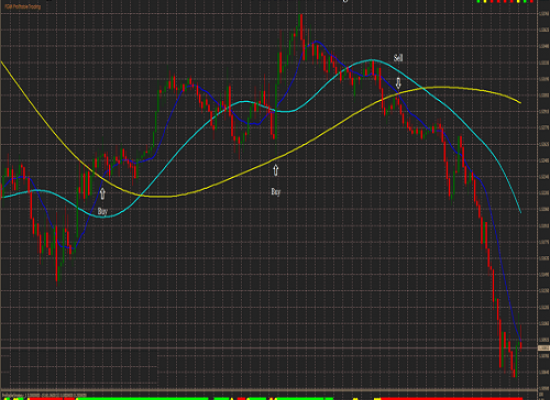Click the long green segment of bottom trend bar
This screenshot has width=550, height=400.
pos(142,399)
